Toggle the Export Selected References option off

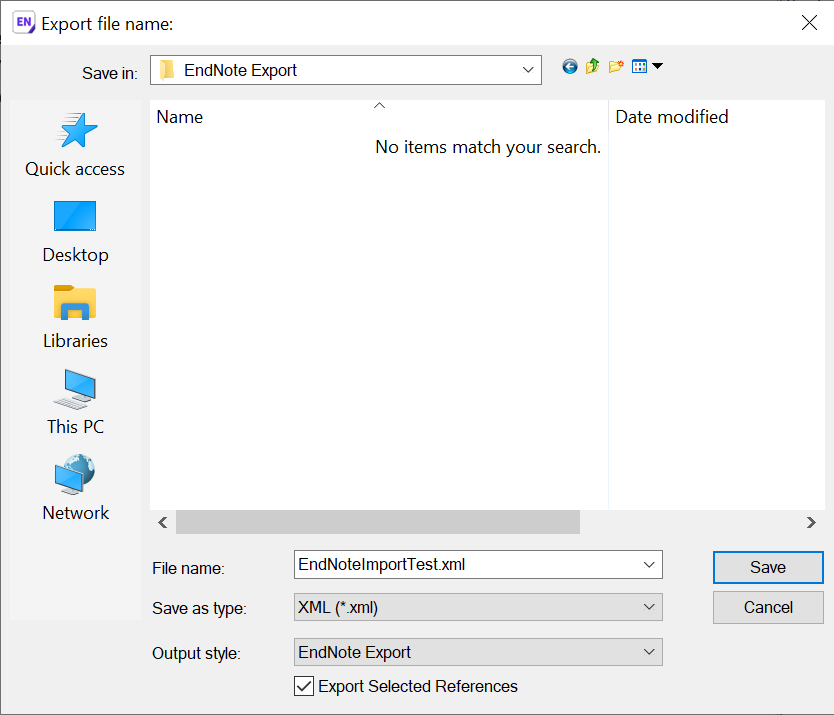303,686
